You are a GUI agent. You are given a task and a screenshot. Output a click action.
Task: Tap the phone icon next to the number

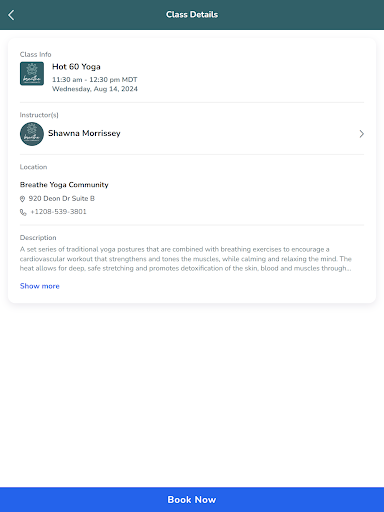tap(23, 212)
